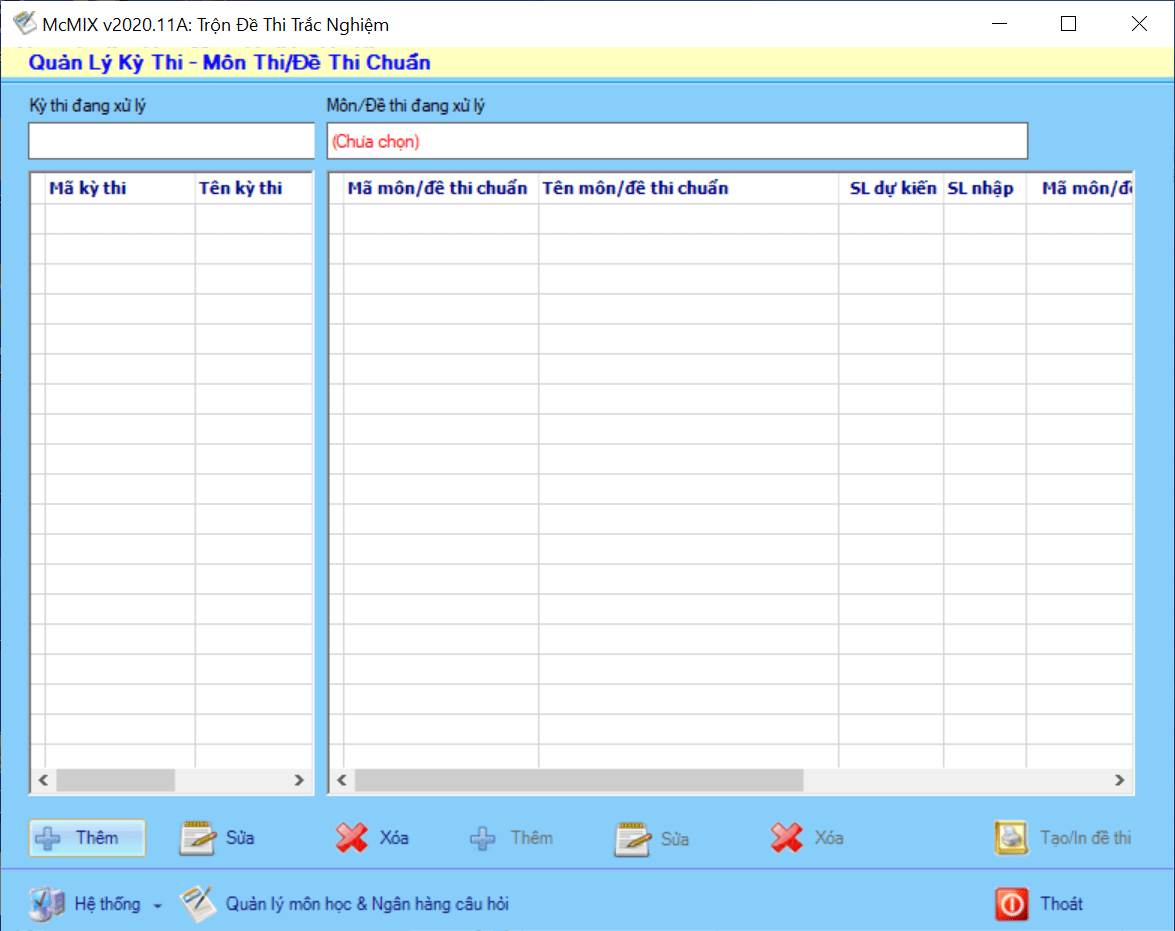Click right scroll arrow of exam list
Screen dimensions: 1175x931
click(x=299, y=780)
